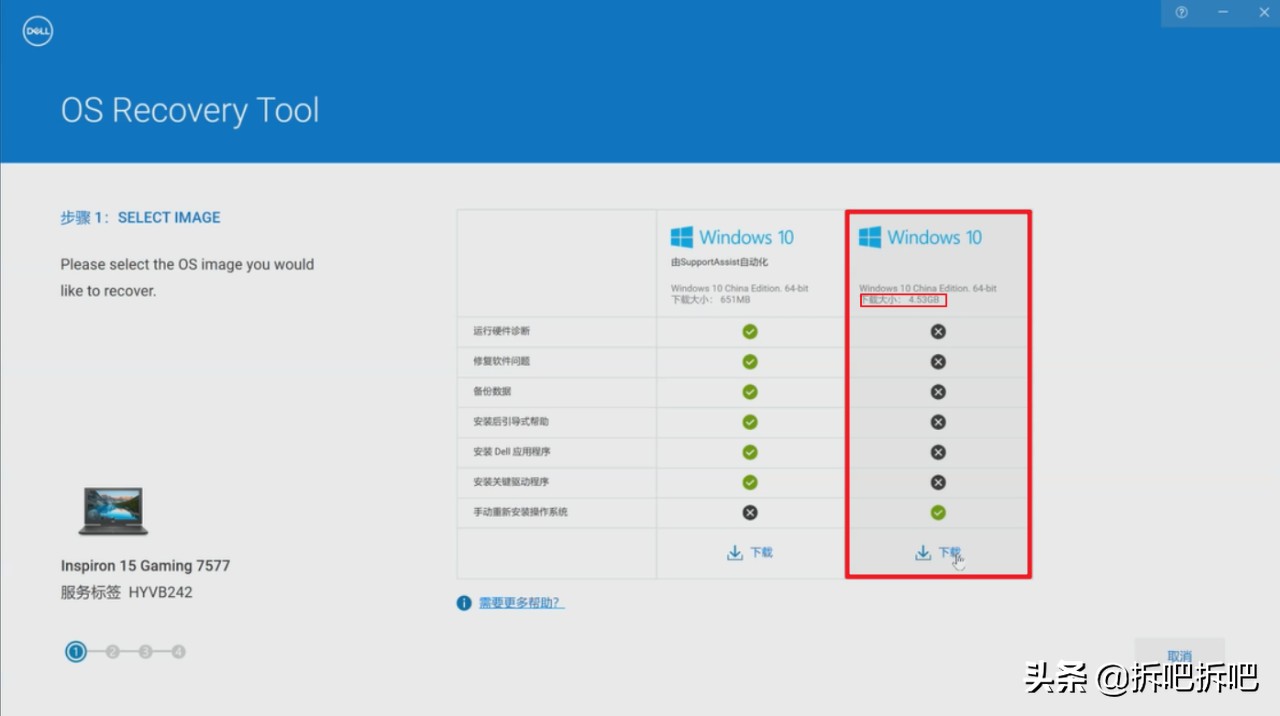Click green check for 修复软件问题 row

pyautogui.click(x=750, y=361)
